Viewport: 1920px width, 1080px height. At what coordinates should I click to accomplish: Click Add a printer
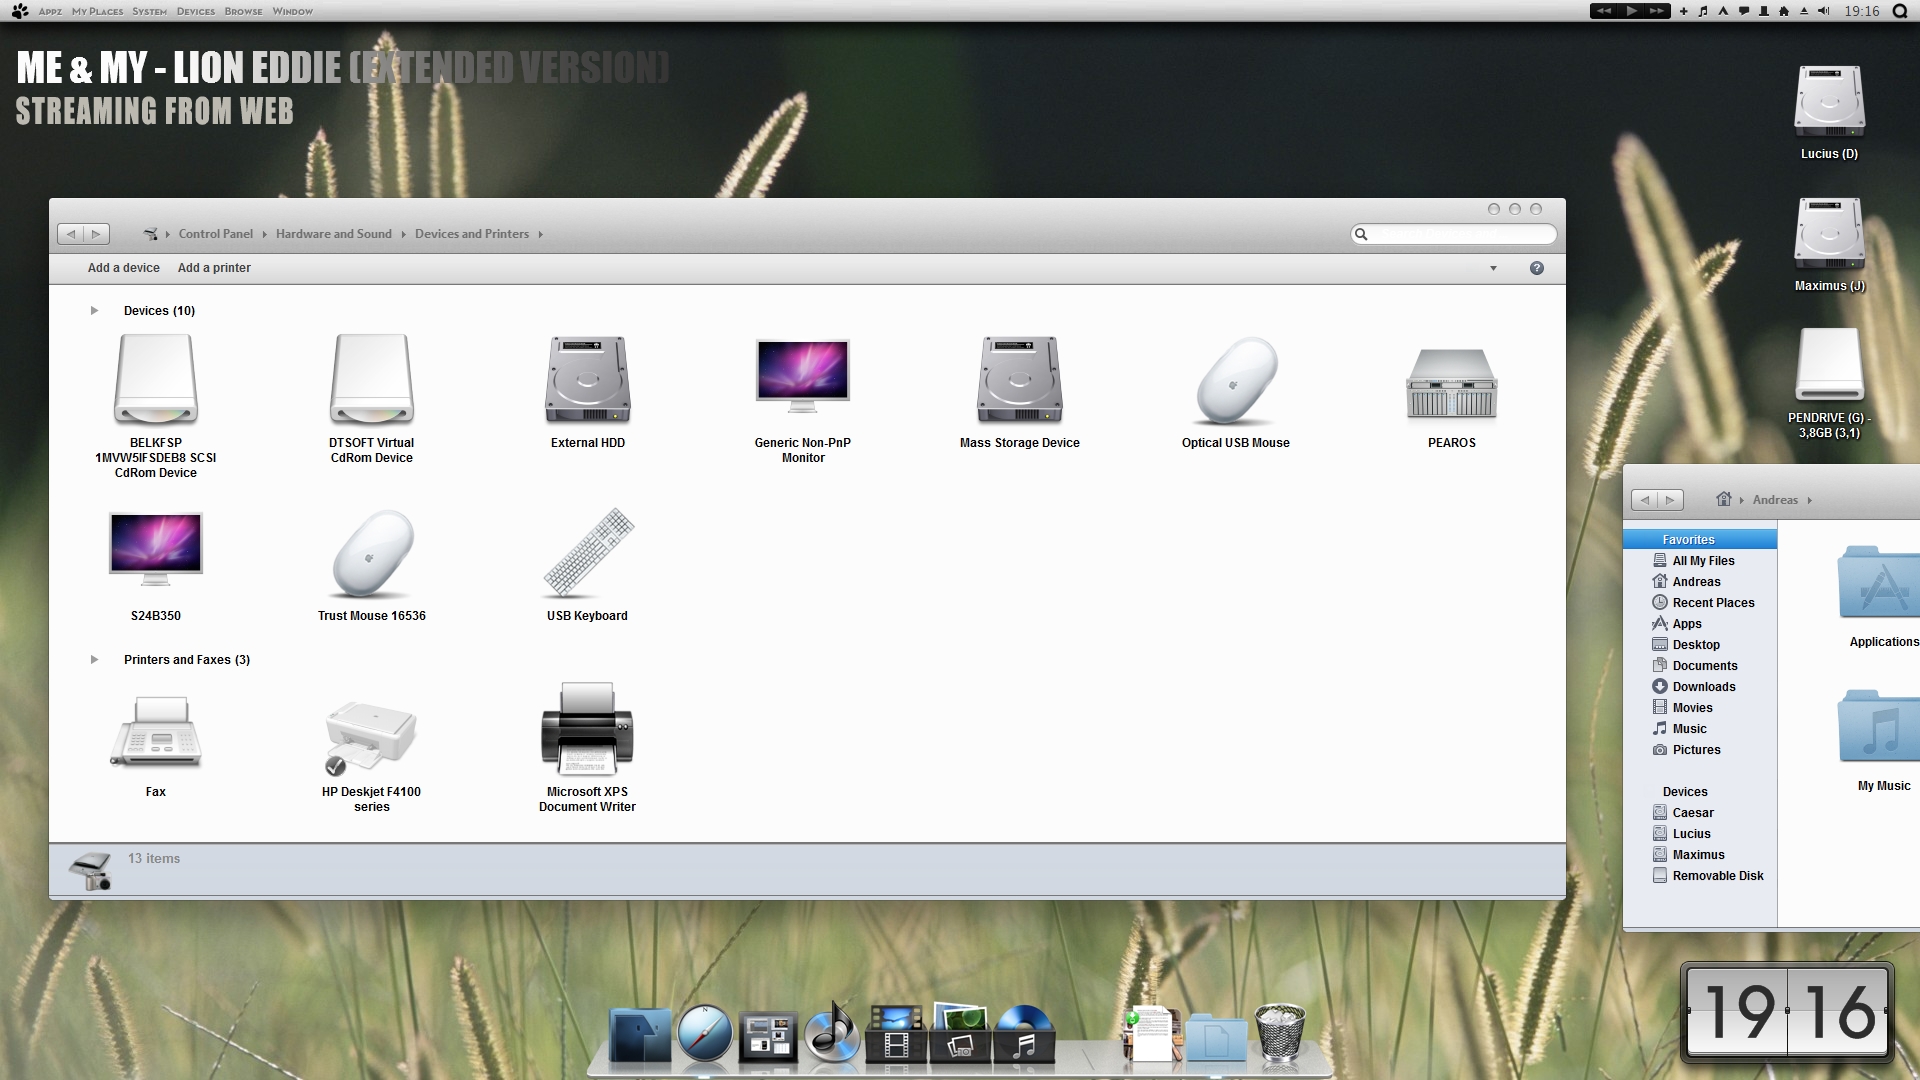(214, 268)
